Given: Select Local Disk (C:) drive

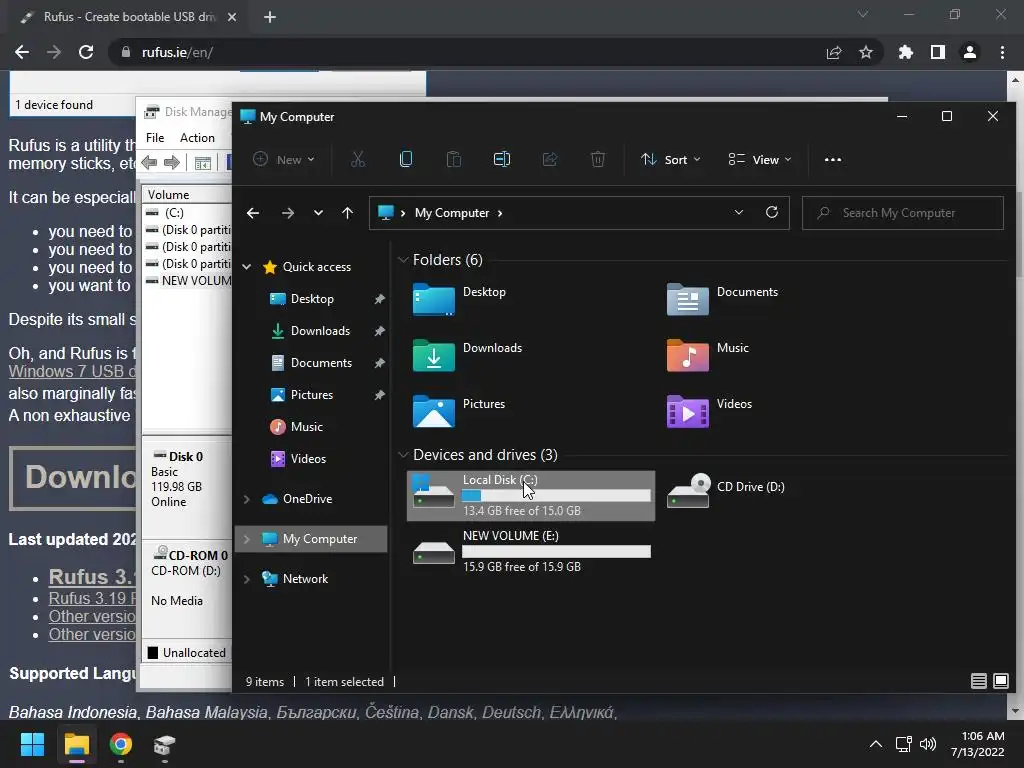Looking at the screenshot, I should click(x=530, y=496).
